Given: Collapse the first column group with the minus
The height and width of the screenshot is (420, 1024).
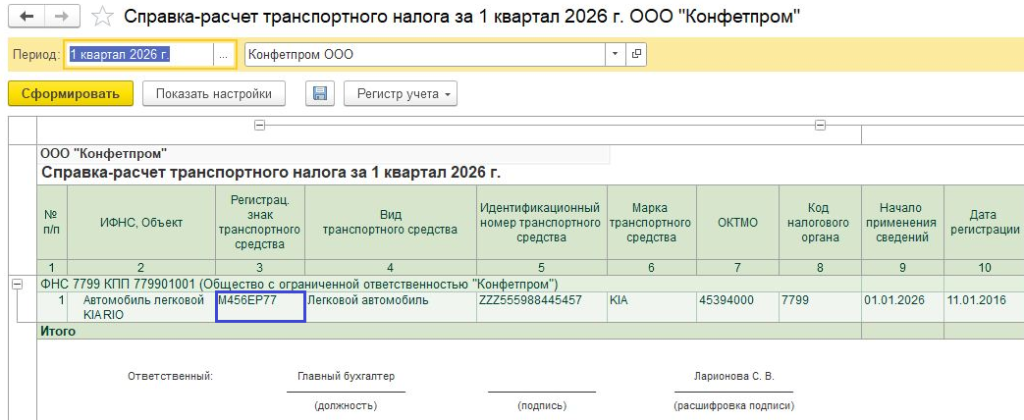Looking at the screenshot, I should pyautogui.click(x=259, y=125).
